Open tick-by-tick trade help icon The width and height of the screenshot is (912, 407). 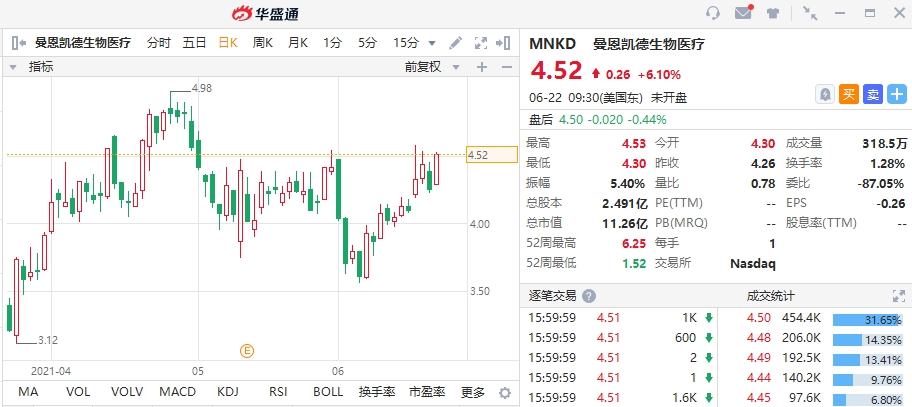pos(589,296)
